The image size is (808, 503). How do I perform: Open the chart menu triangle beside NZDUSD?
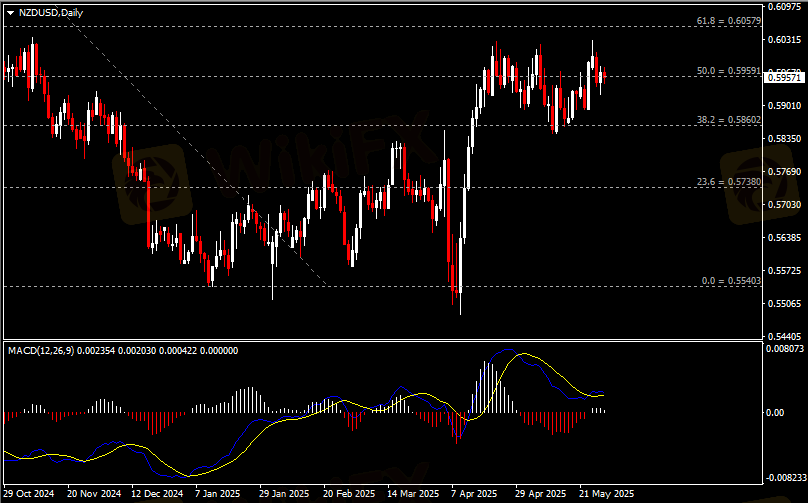[11, 13]
